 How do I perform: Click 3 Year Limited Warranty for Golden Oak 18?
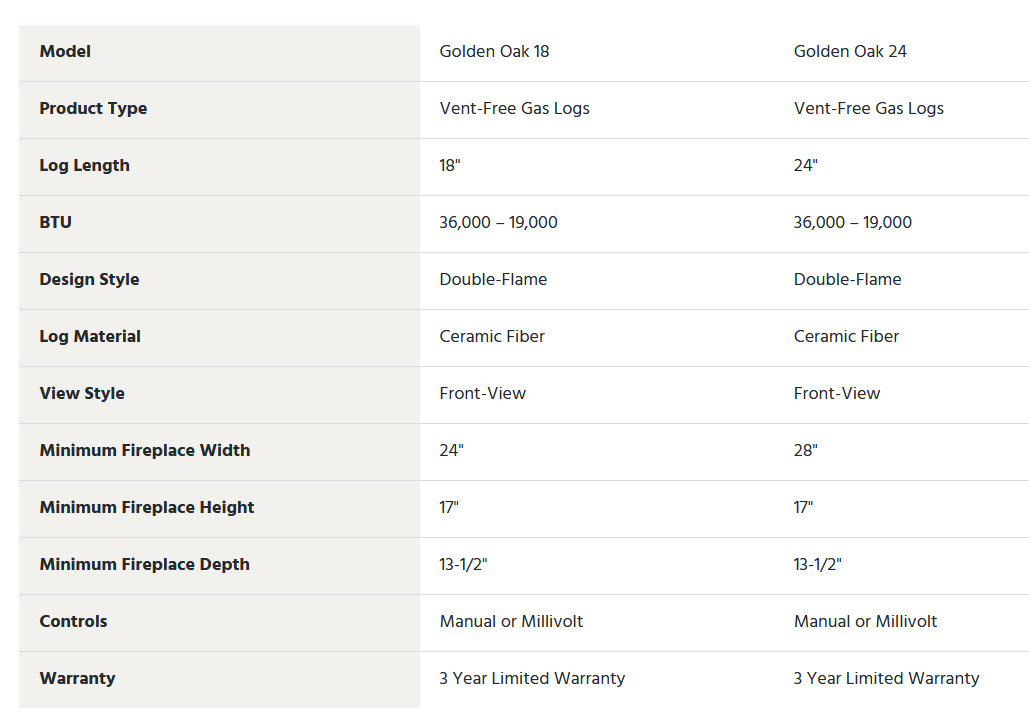[x=532, y=678]
